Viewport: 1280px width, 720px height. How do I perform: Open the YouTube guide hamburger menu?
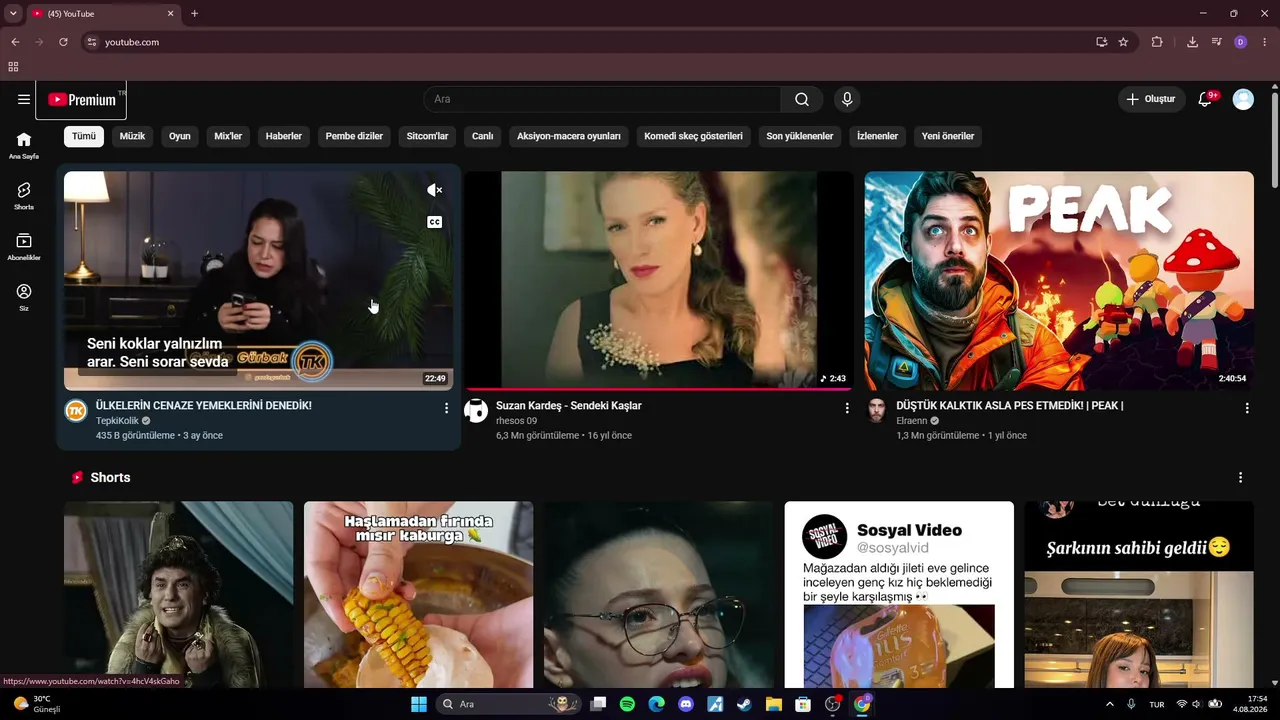(x=24, y=99)
